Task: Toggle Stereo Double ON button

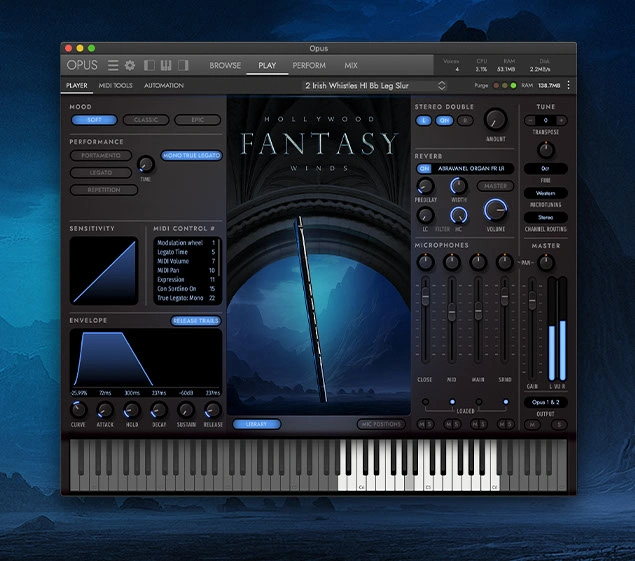Action: (444, 120)
